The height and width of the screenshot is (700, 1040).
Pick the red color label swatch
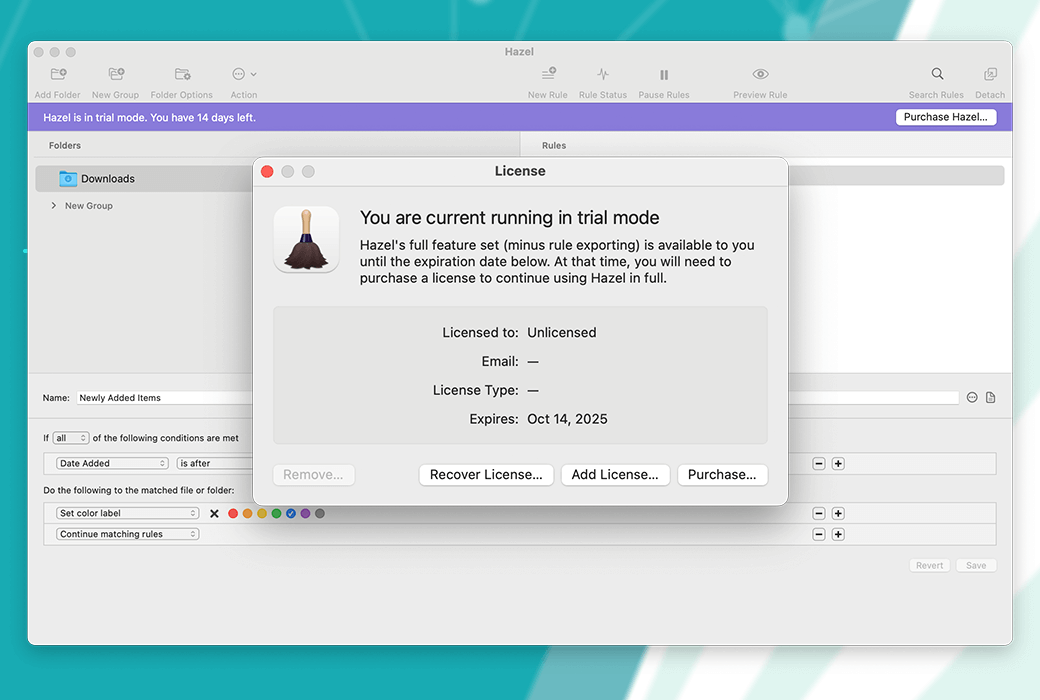coord(233,514)
